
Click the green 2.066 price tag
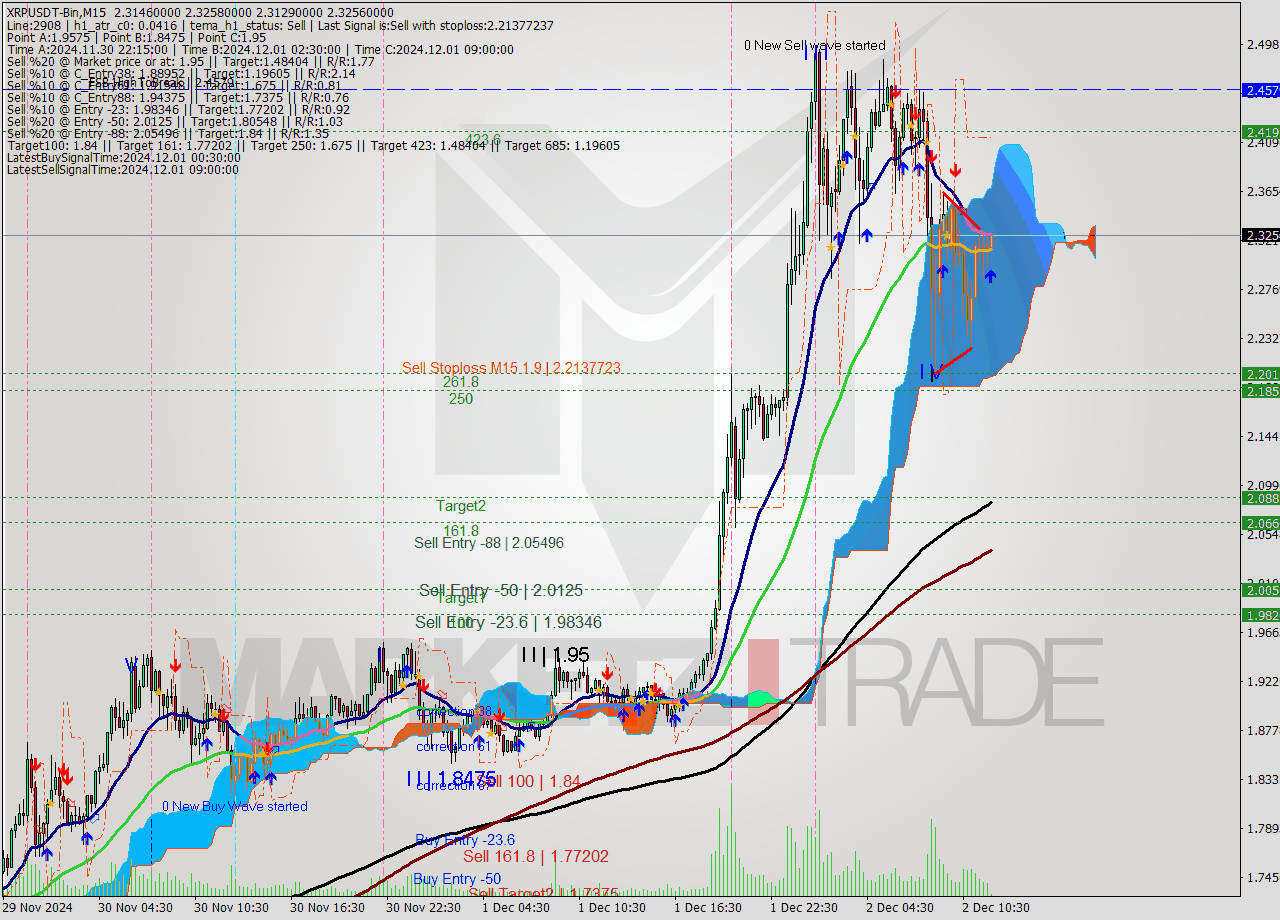pyautogui.click(x=1260, y=522)
